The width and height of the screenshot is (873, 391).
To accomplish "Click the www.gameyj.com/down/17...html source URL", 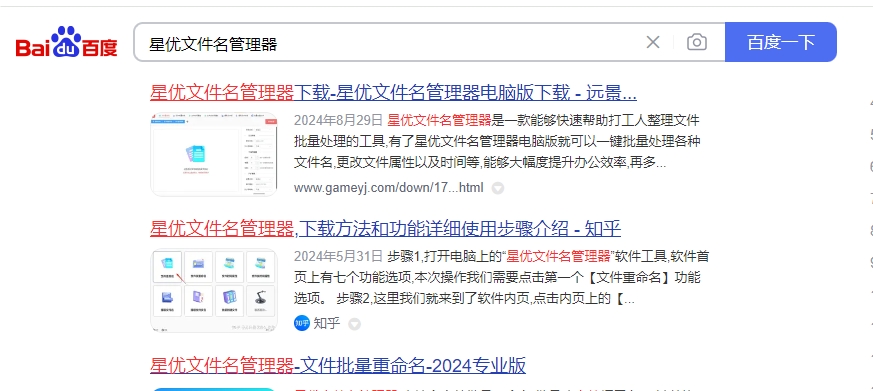I will tap(389, 188).
